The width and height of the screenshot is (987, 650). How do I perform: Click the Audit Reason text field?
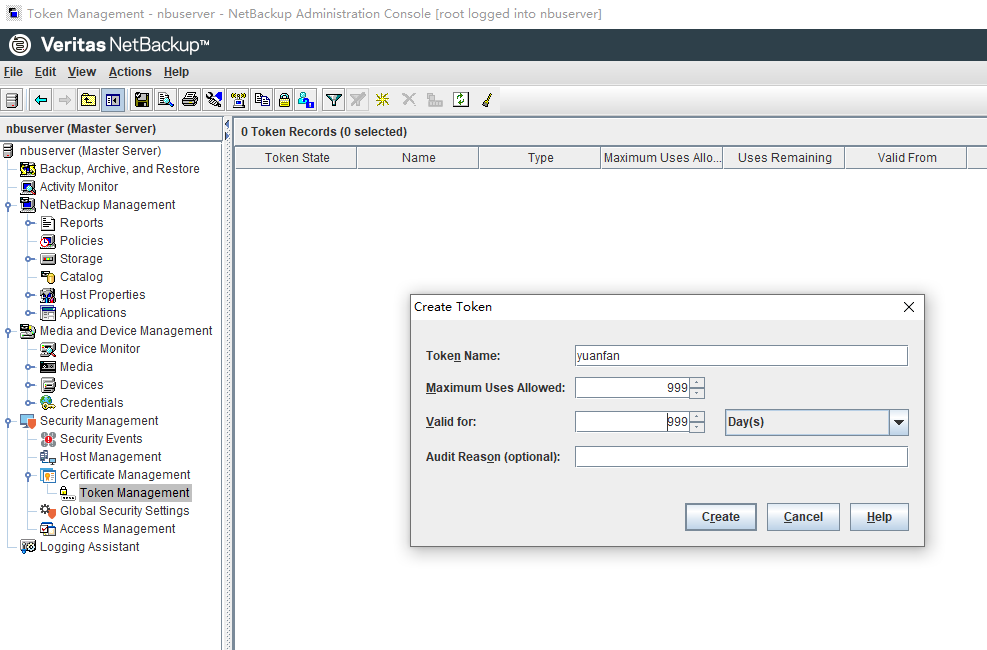740,457
